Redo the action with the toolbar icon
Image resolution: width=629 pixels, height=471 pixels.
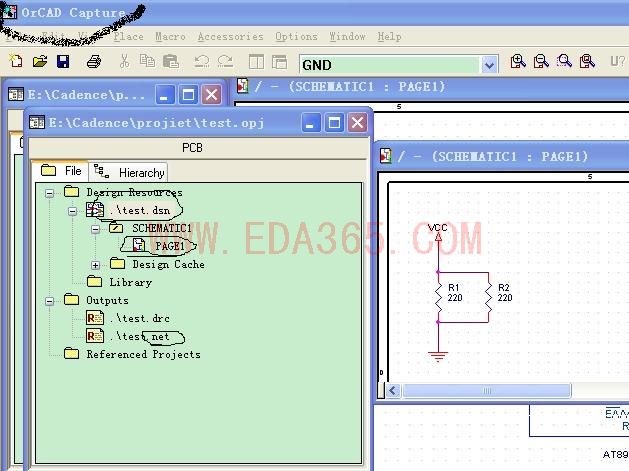click(x=225, y=61)
